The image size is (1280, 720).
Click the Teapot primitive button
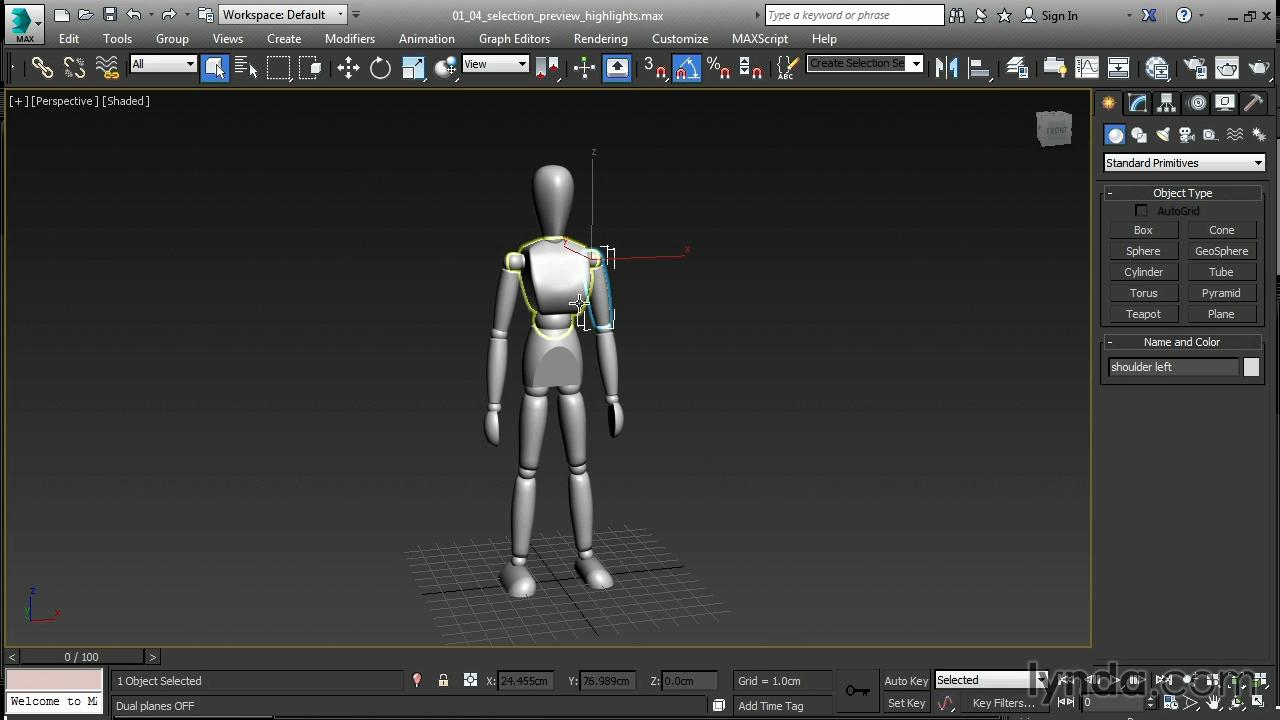coord(1143,314)
